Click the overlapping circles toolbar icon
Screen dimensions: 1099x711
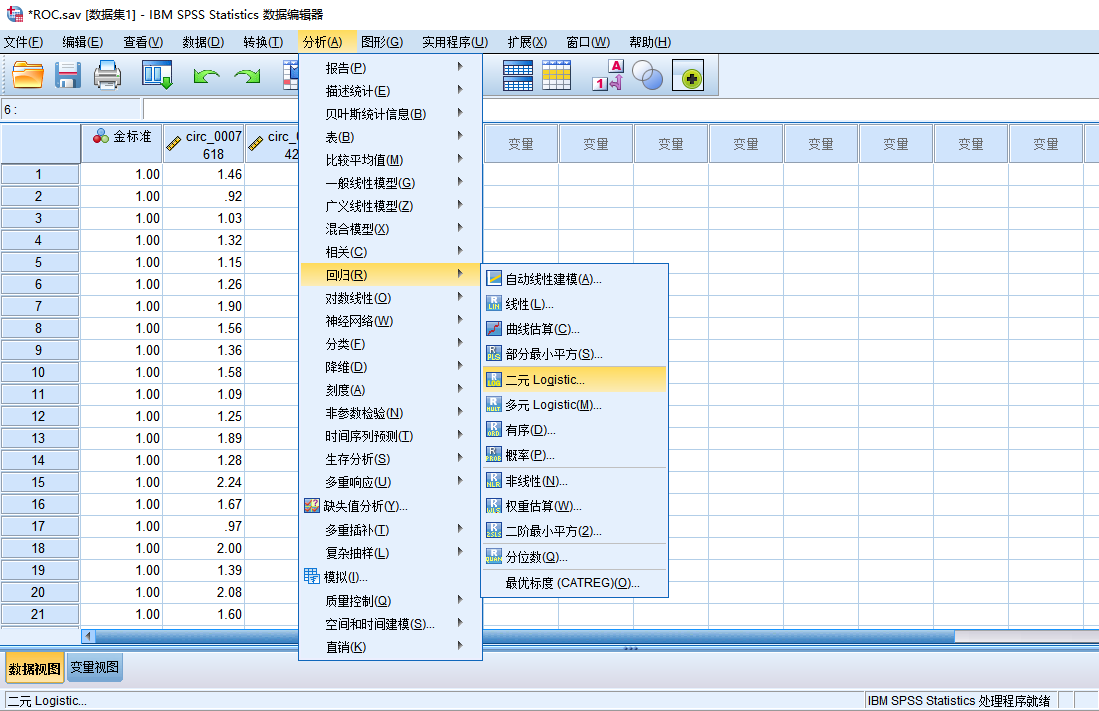(x=648, y=75)
